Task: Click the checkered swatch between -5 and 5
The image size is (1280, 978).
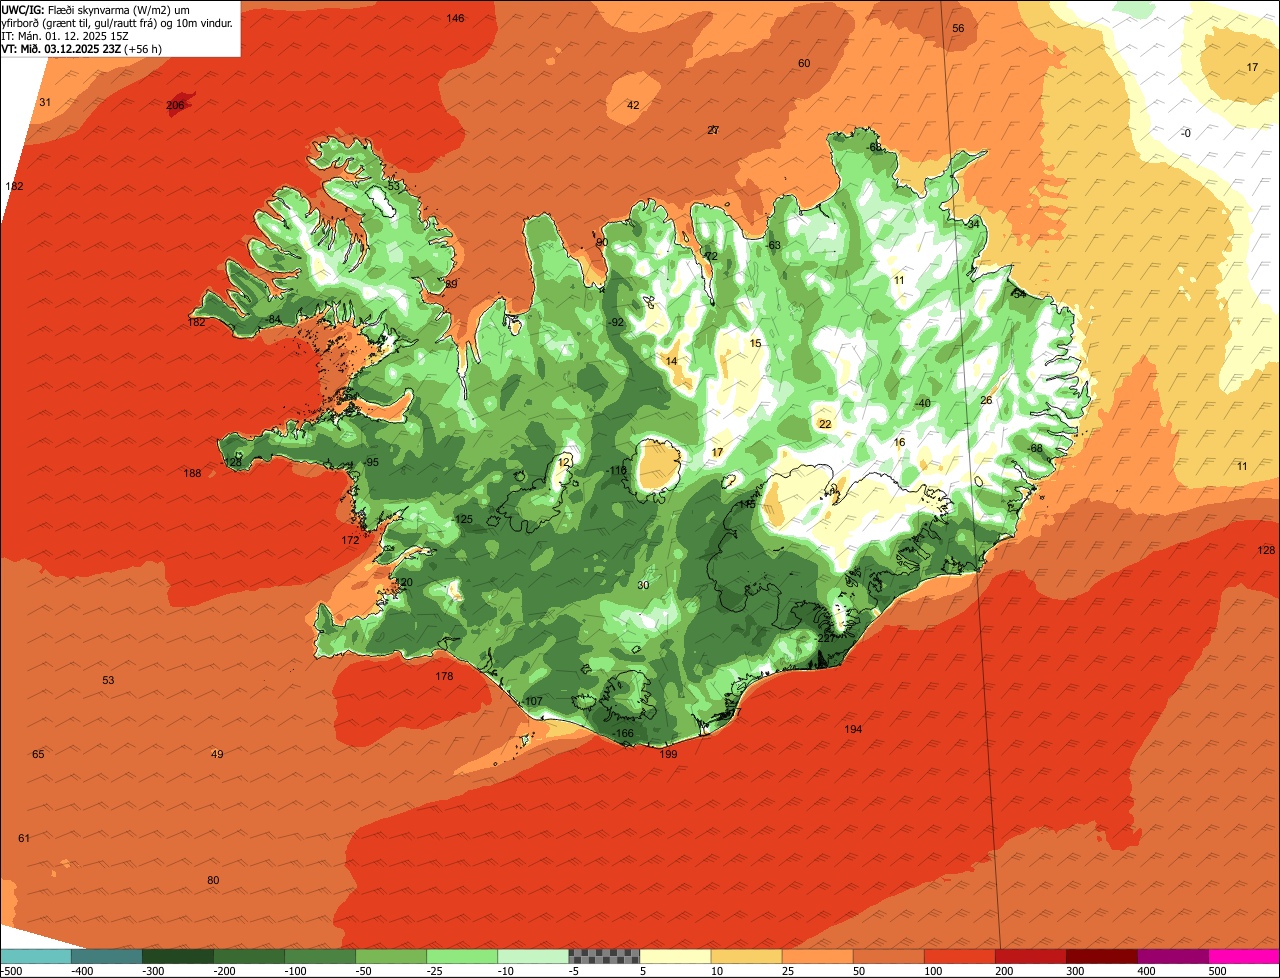Action: (x=604, y=956)
